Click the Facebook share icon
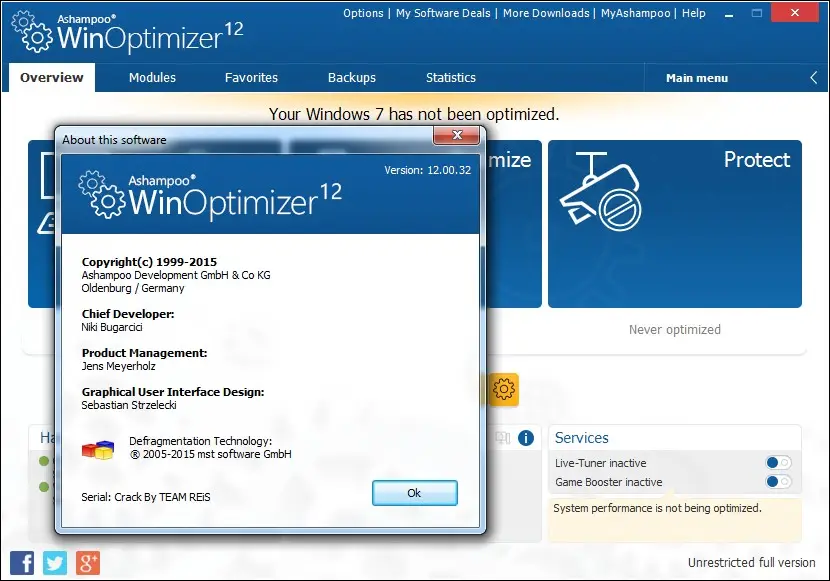 (x=22, y=562)
